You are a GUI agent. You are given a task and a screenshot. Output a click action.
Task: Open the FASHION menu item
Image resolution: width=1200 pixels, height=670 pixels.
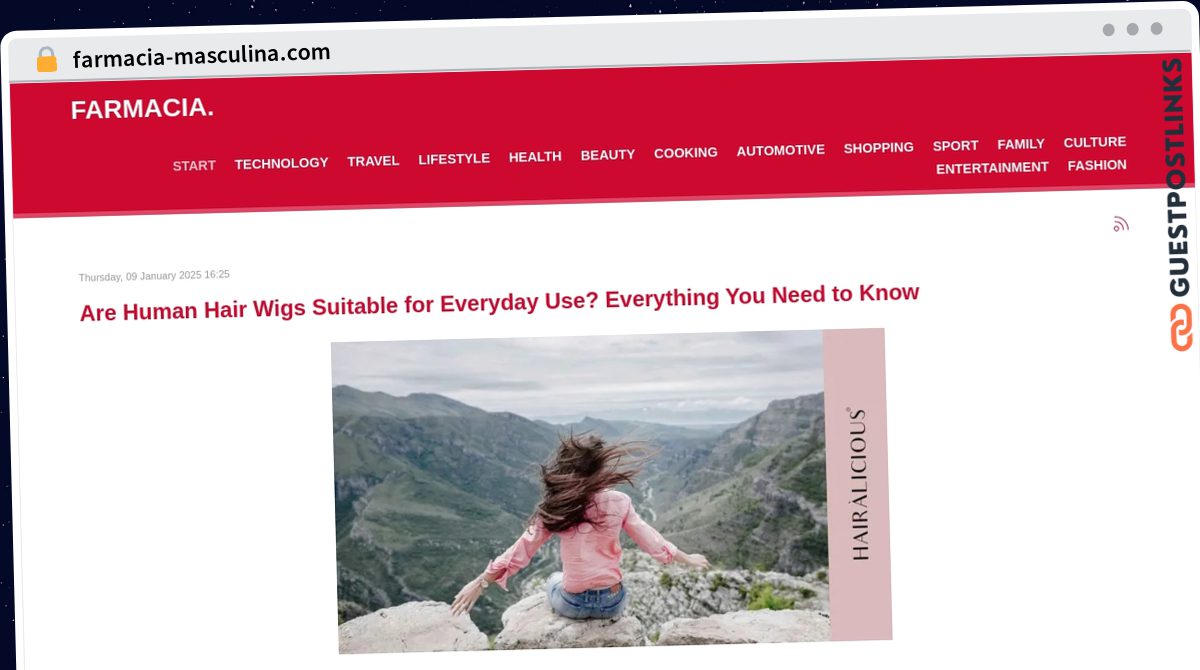[x=1097, y=165]
